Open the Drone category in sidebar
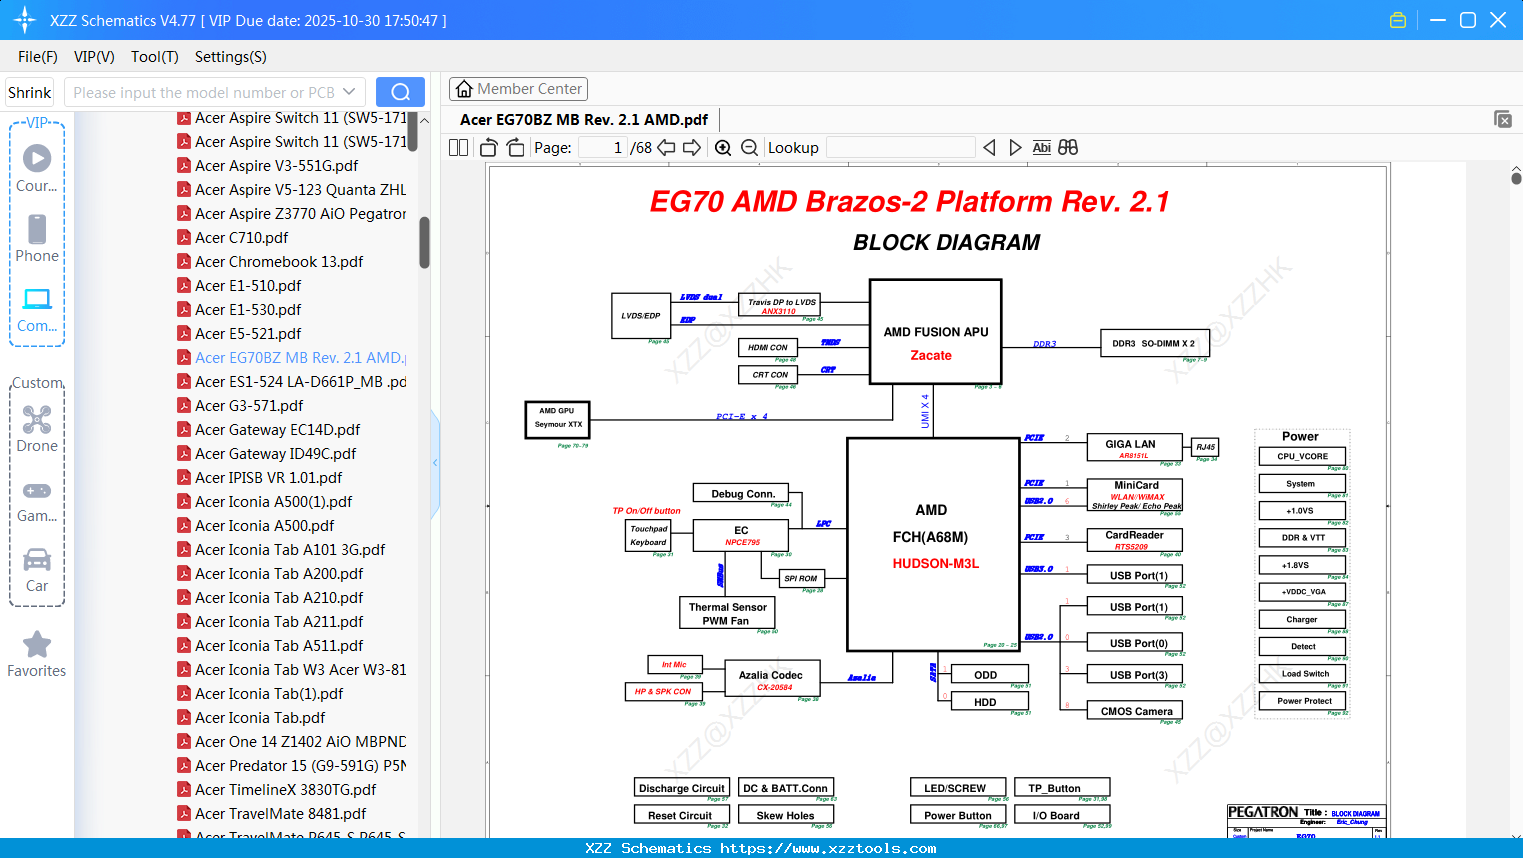Viewport: 1523px width, 858px height. click(37, 428)
